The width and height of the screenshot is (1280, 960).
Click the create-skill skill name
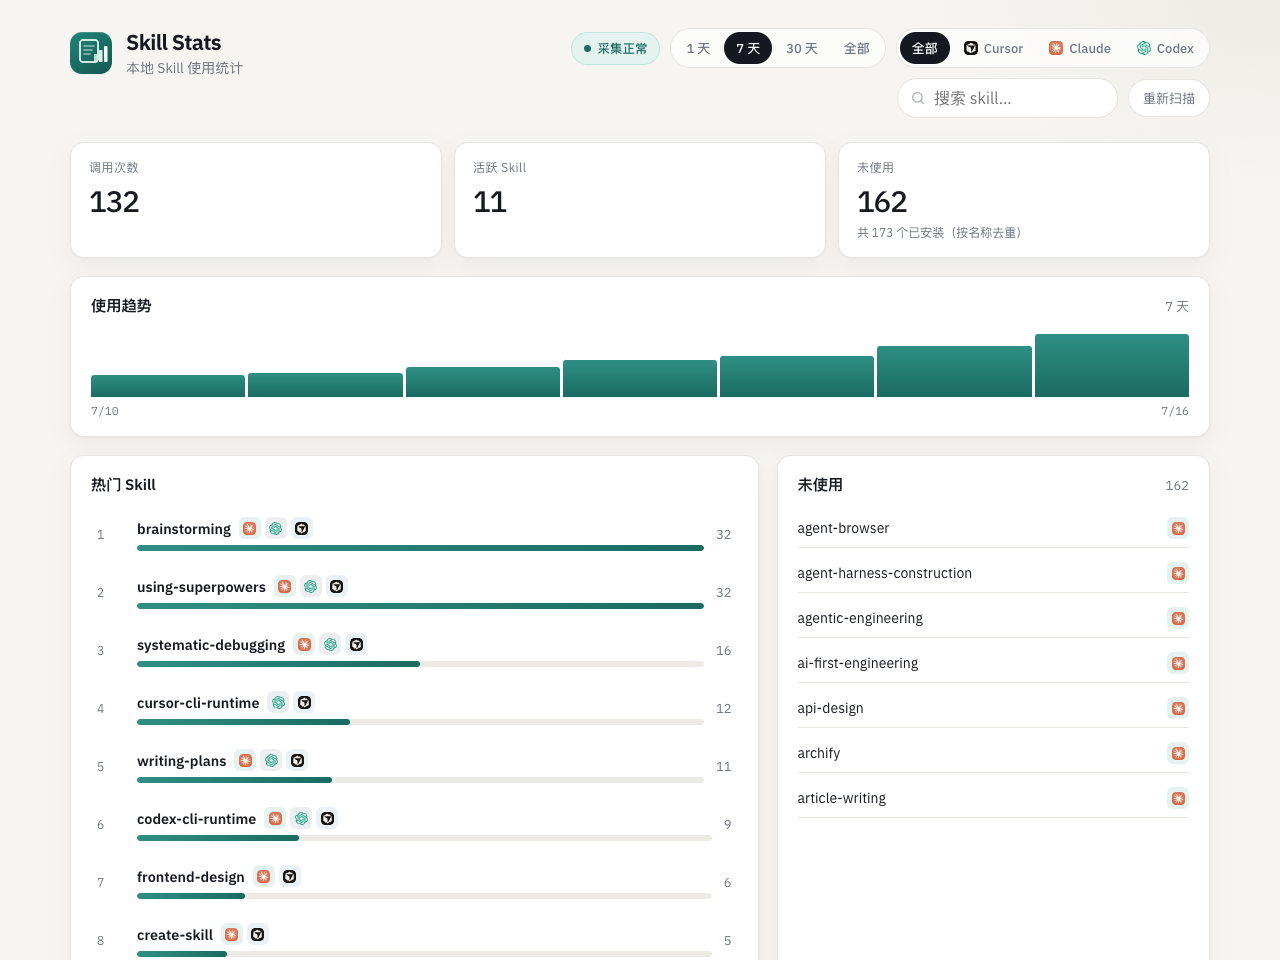pyautogui.click(x=175, y=935)
